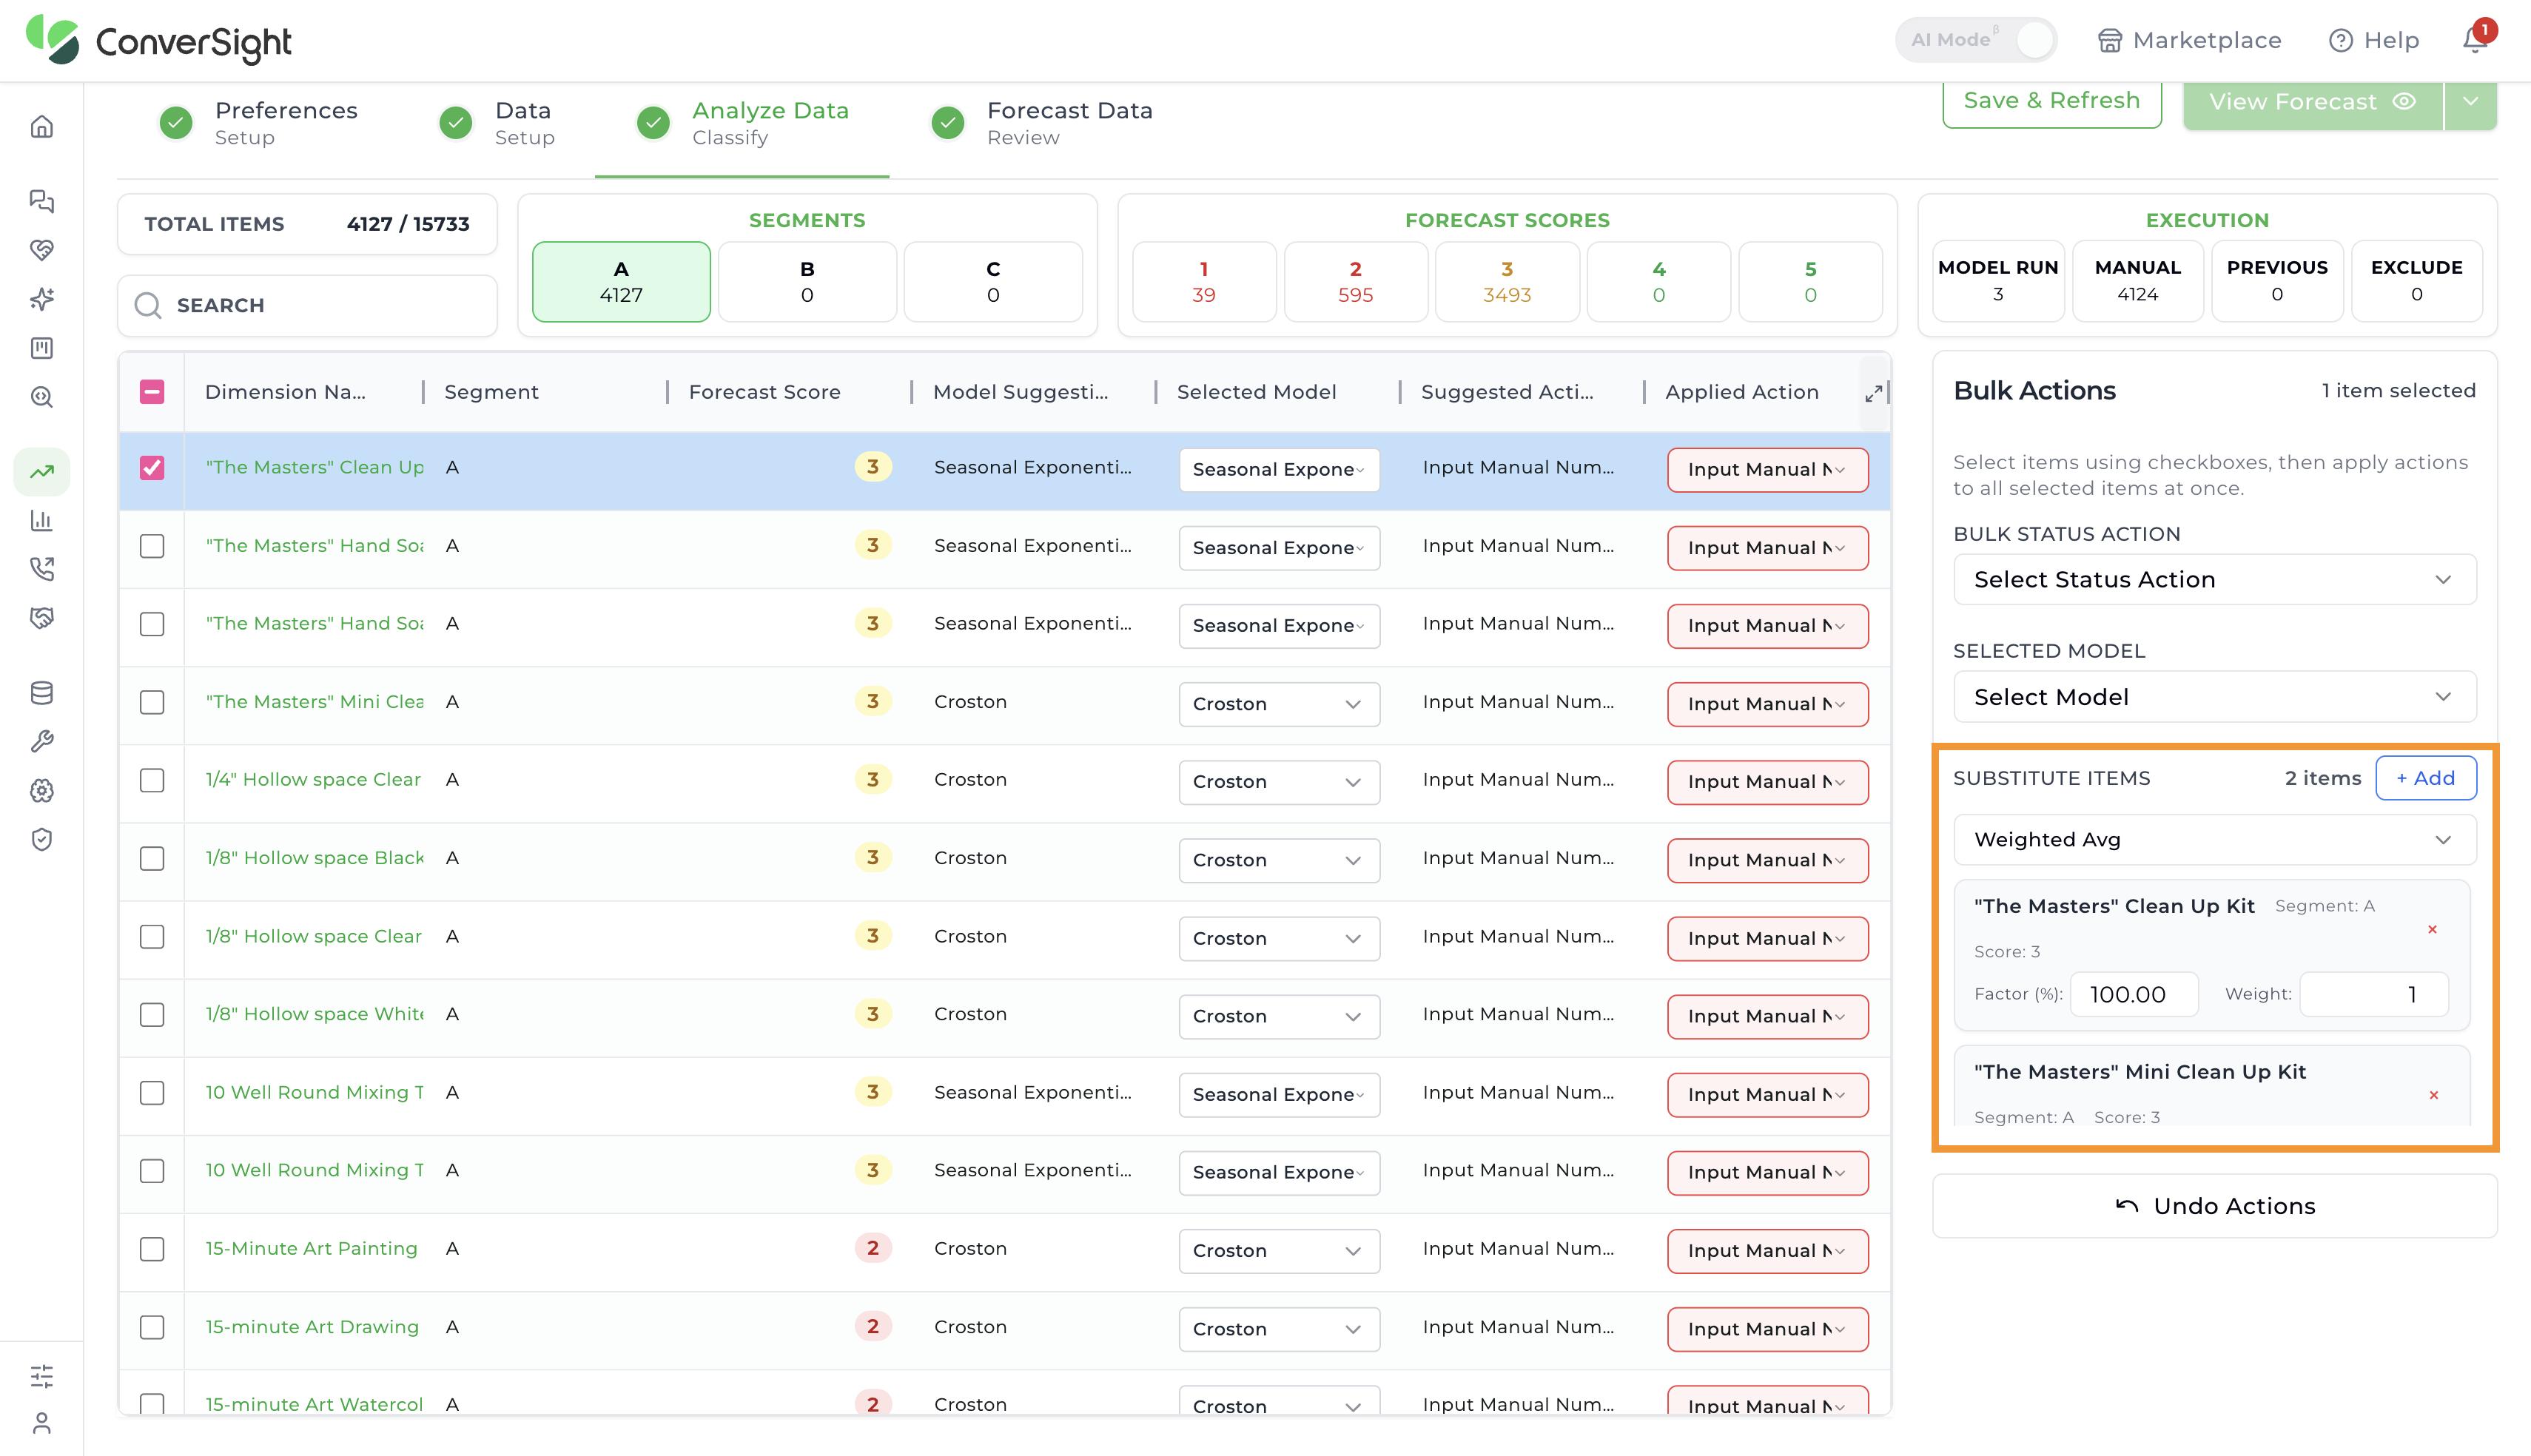Open the Help link
This screenshot has width=2531, height=1456.
2374,40
